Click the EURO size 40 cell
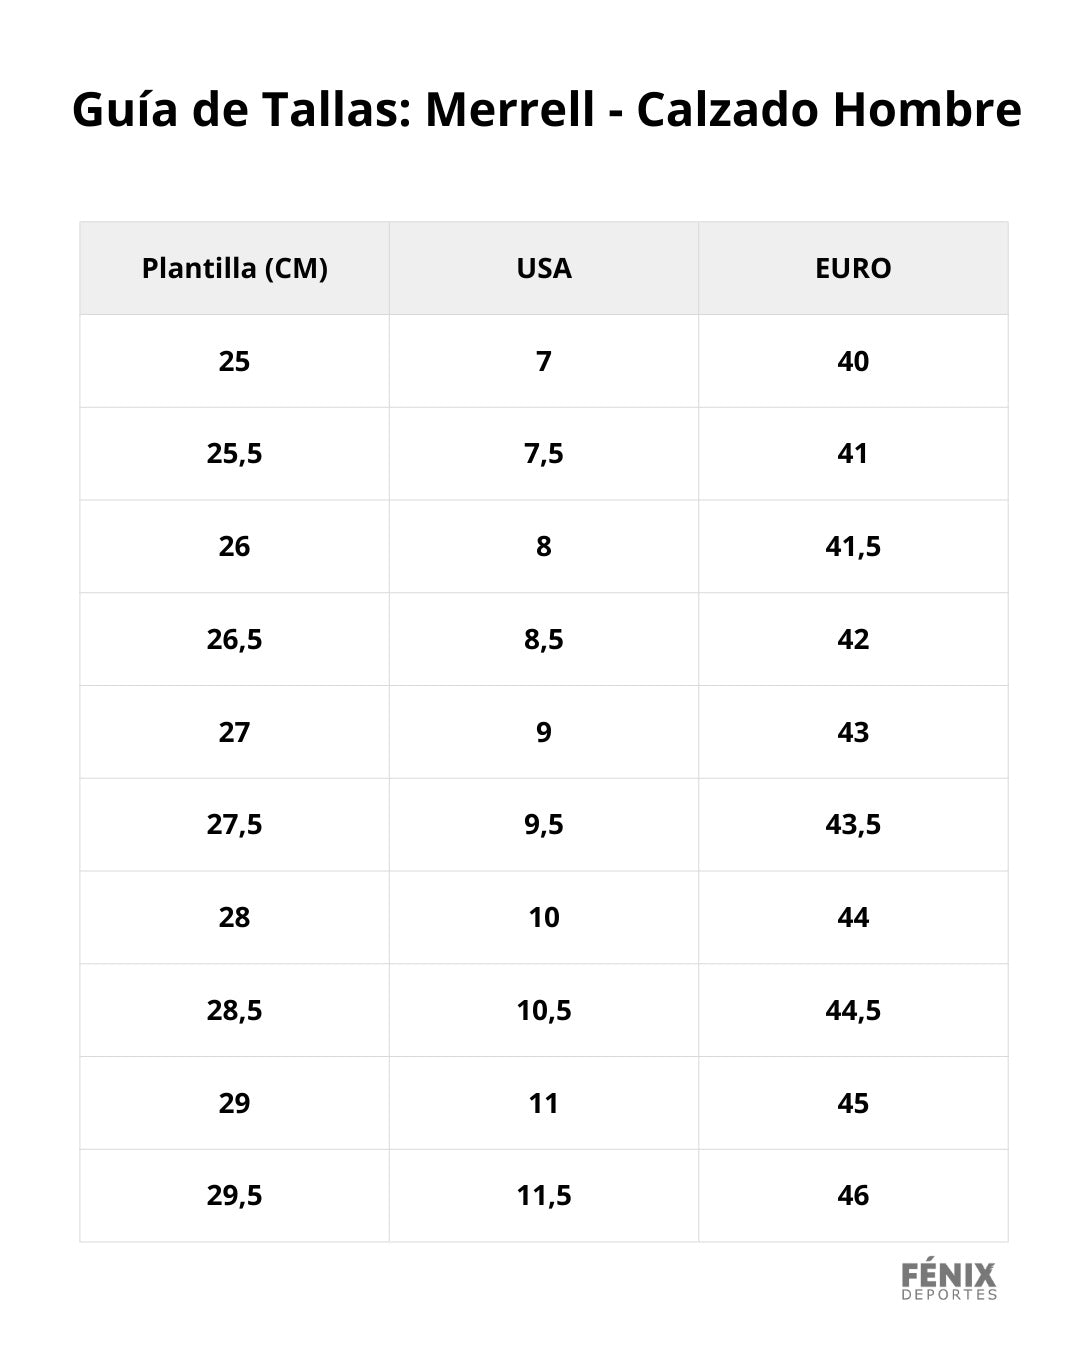Viewport: 1080px width, 1350px height. 853,361
